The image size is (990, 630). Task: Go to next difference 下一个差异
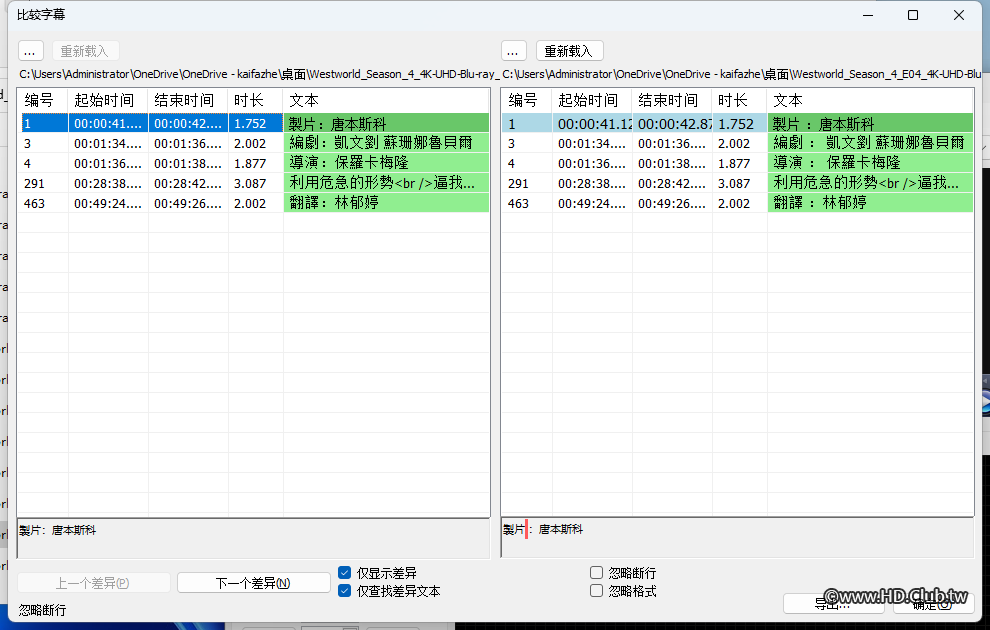tap(253, 583)
